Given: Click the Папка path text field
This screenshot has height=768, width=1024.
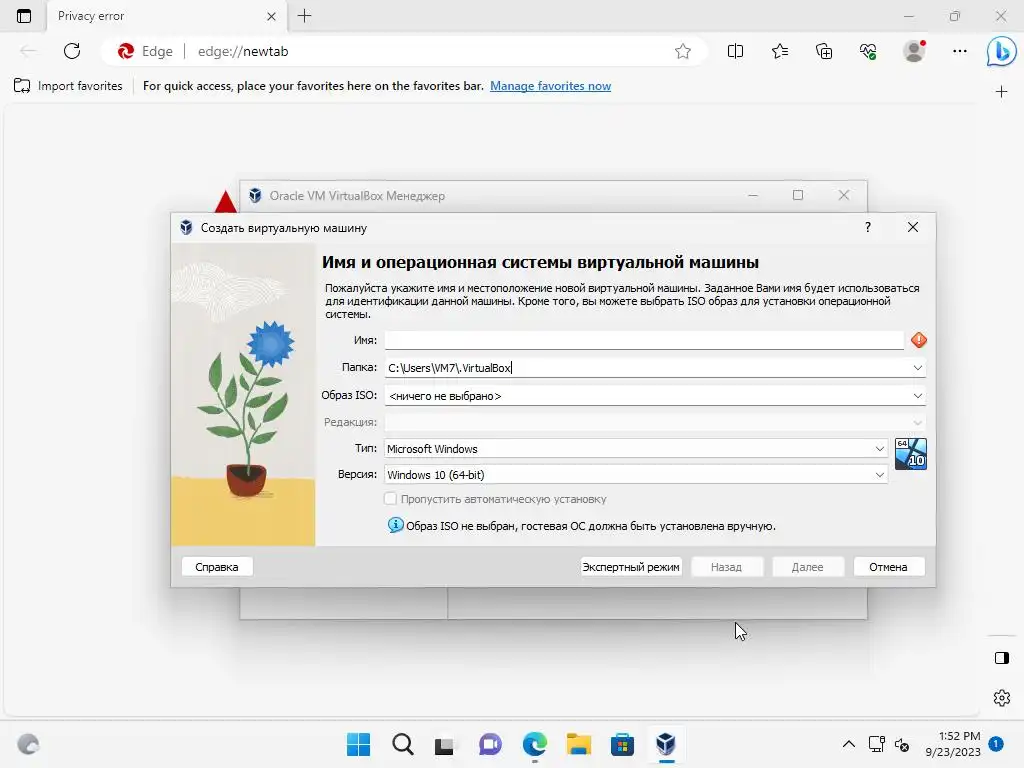Looking at the screenshot, I should click(x=647, y=368).
